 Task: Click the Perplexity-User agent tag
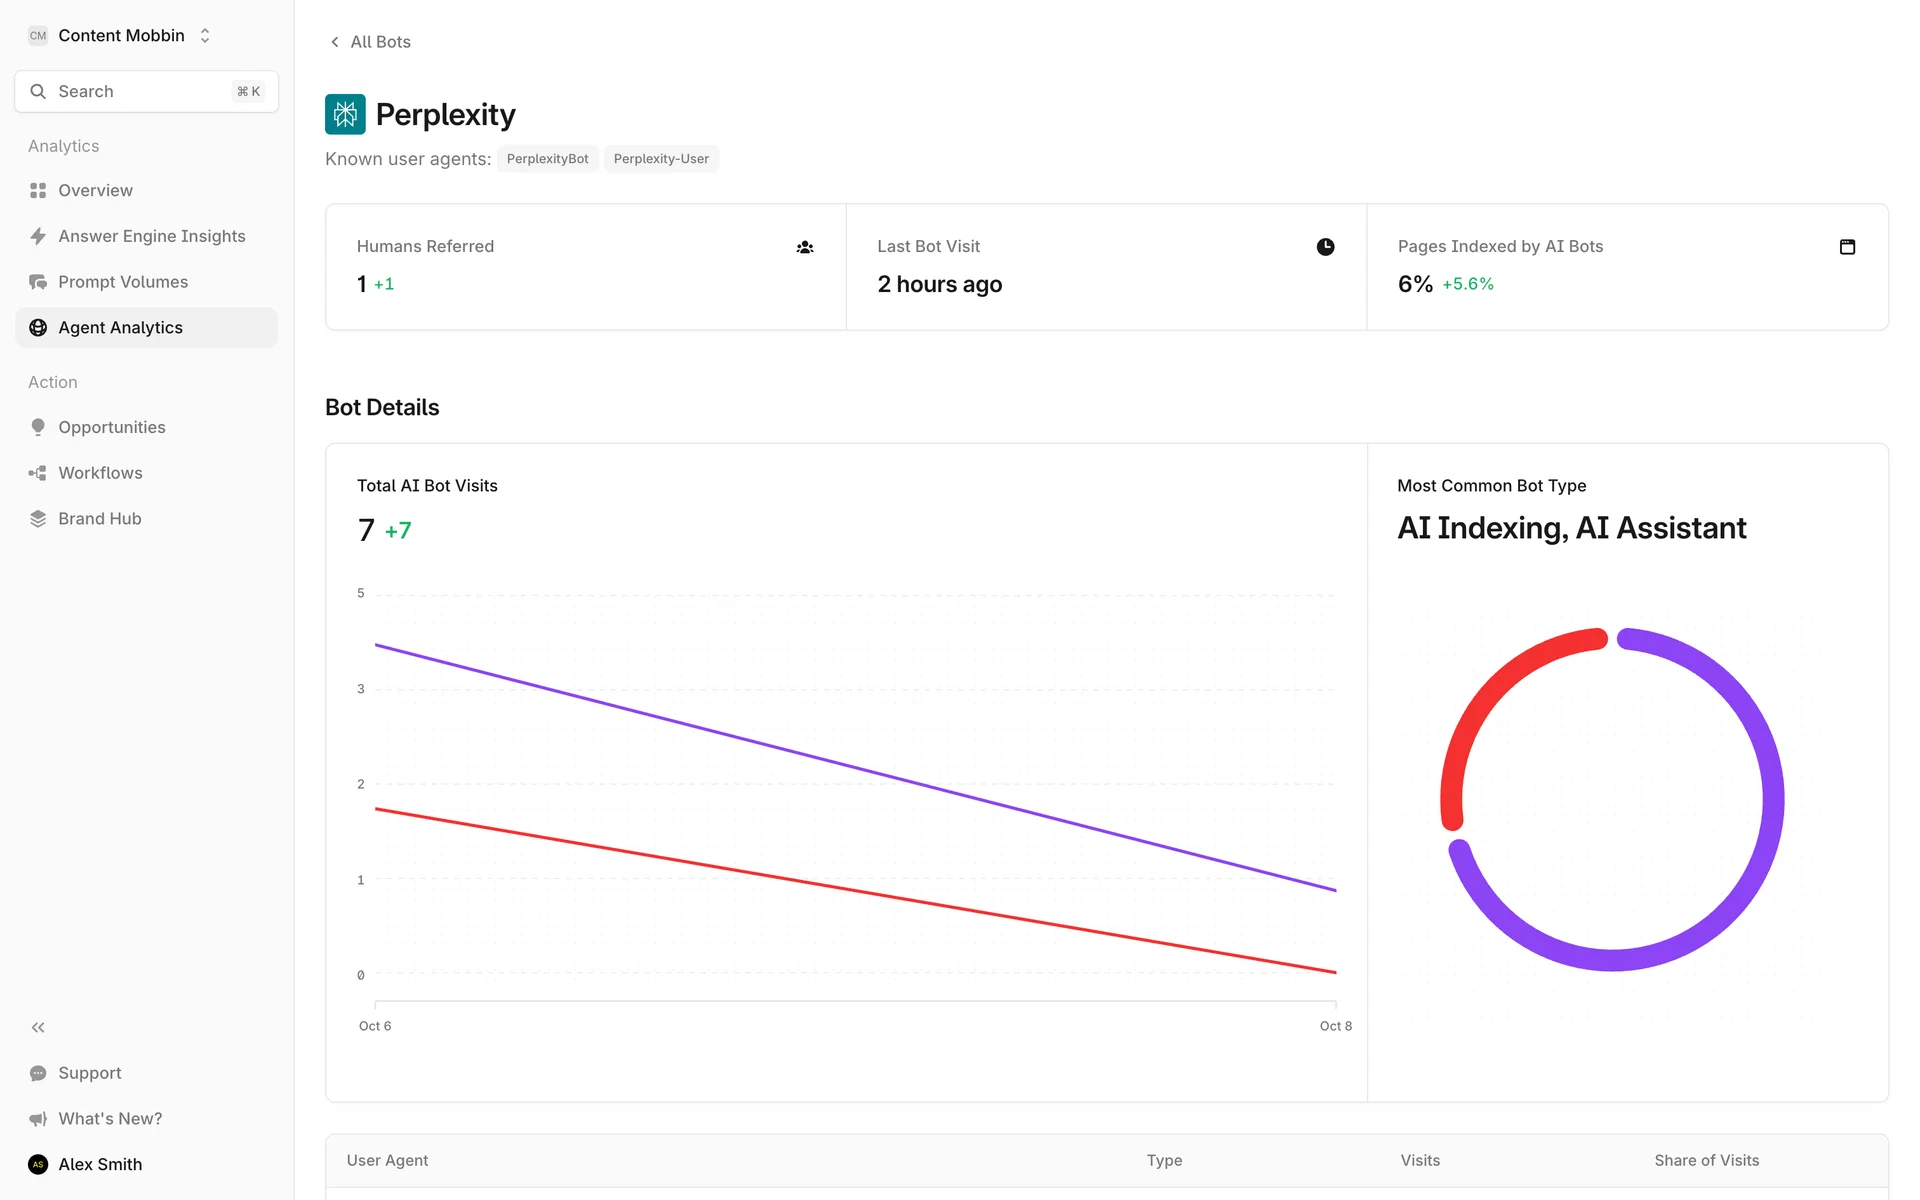pyautogui.click(x=661, y=159)
